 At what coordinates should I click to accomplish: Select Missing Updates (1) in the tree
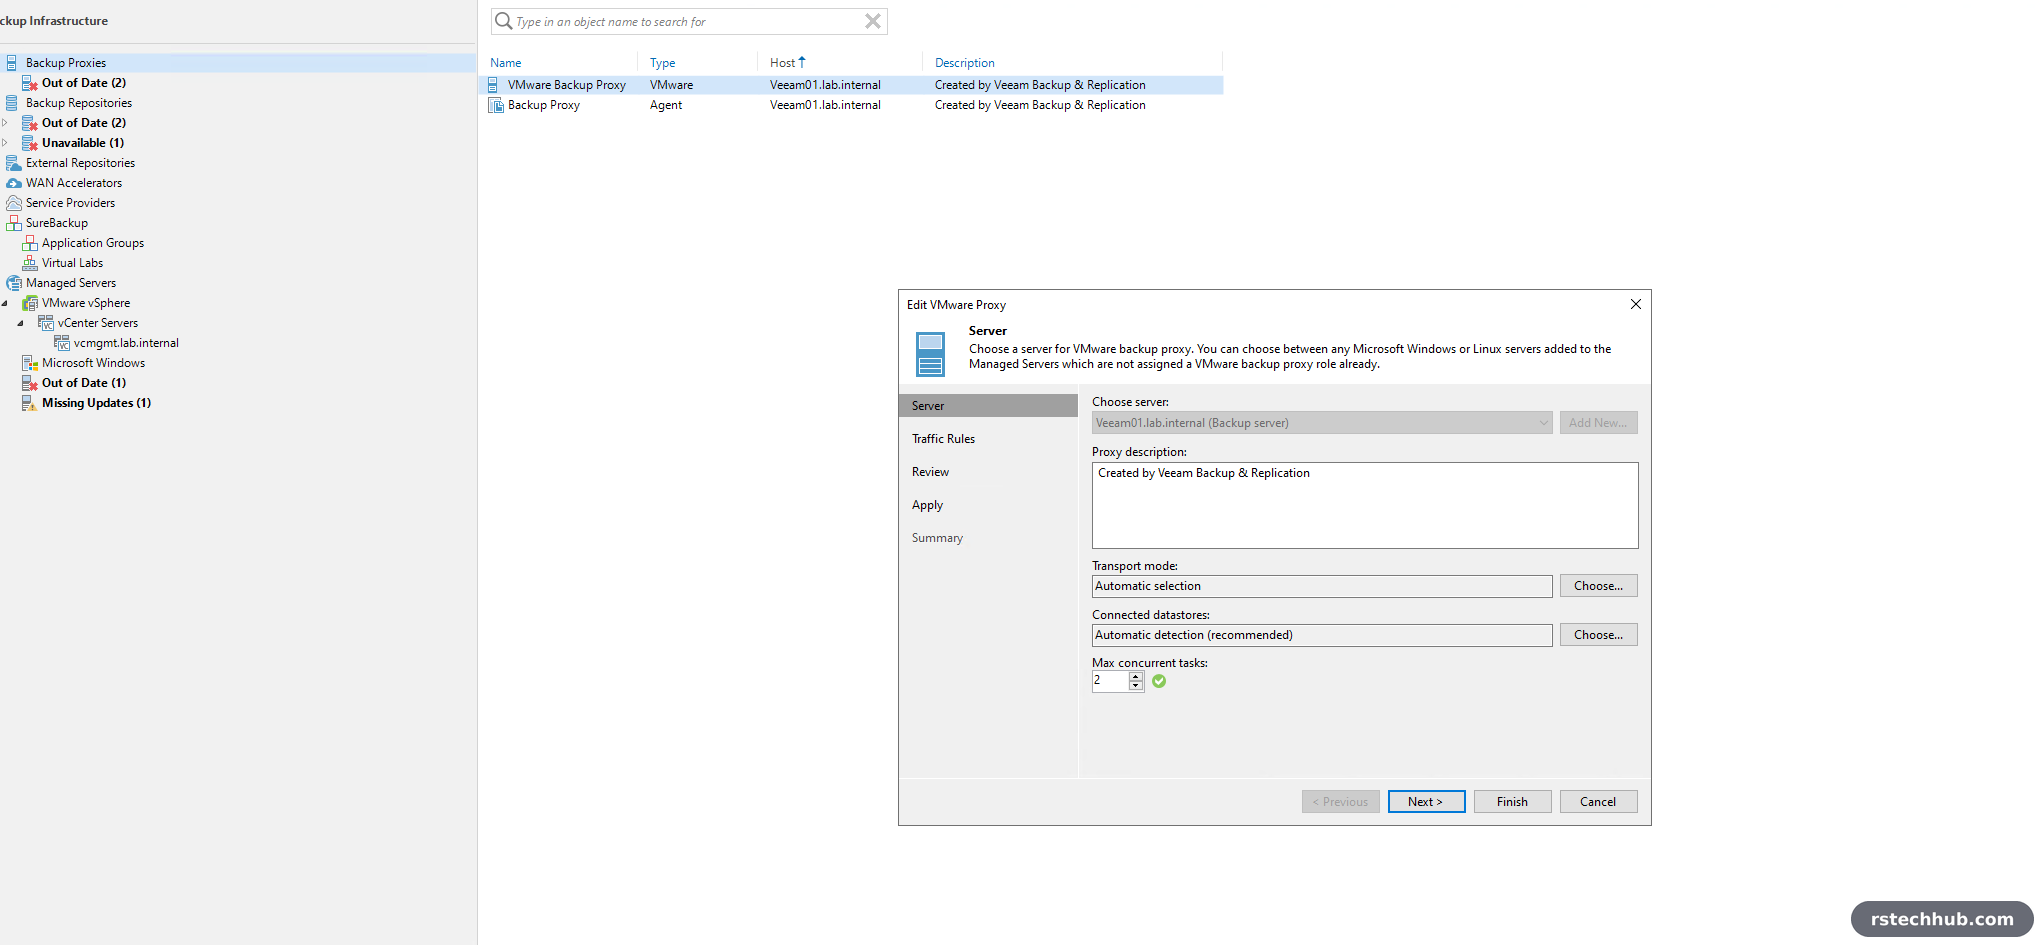point(96,403)
